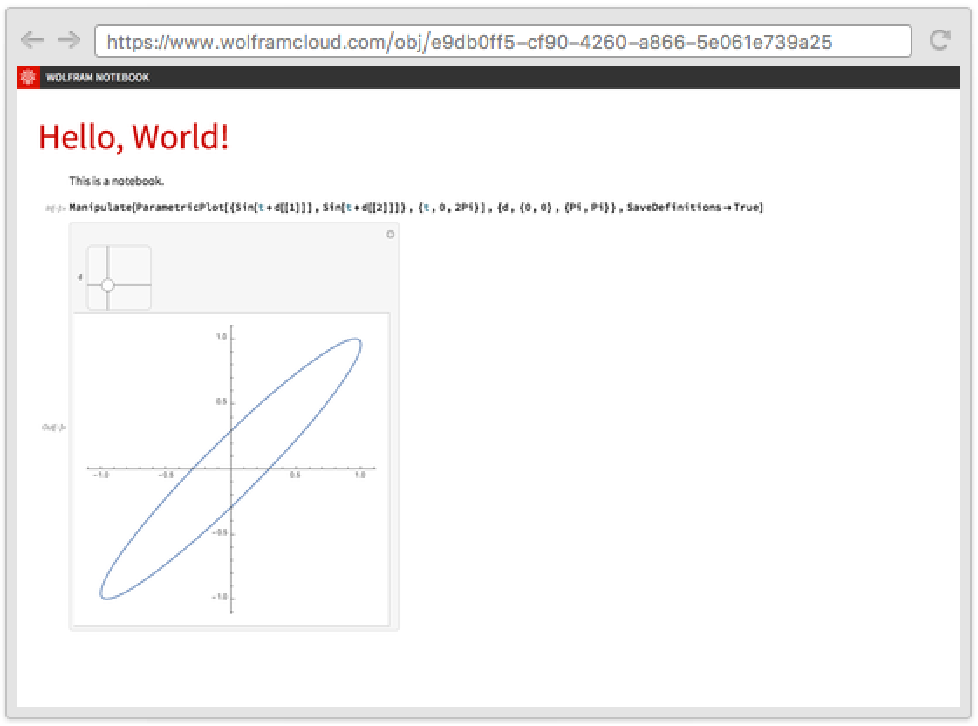Select the "Hello, World!" title cell
Image resolution: width=978 pixels, height=726 pixels.
[x=133, y=137]
